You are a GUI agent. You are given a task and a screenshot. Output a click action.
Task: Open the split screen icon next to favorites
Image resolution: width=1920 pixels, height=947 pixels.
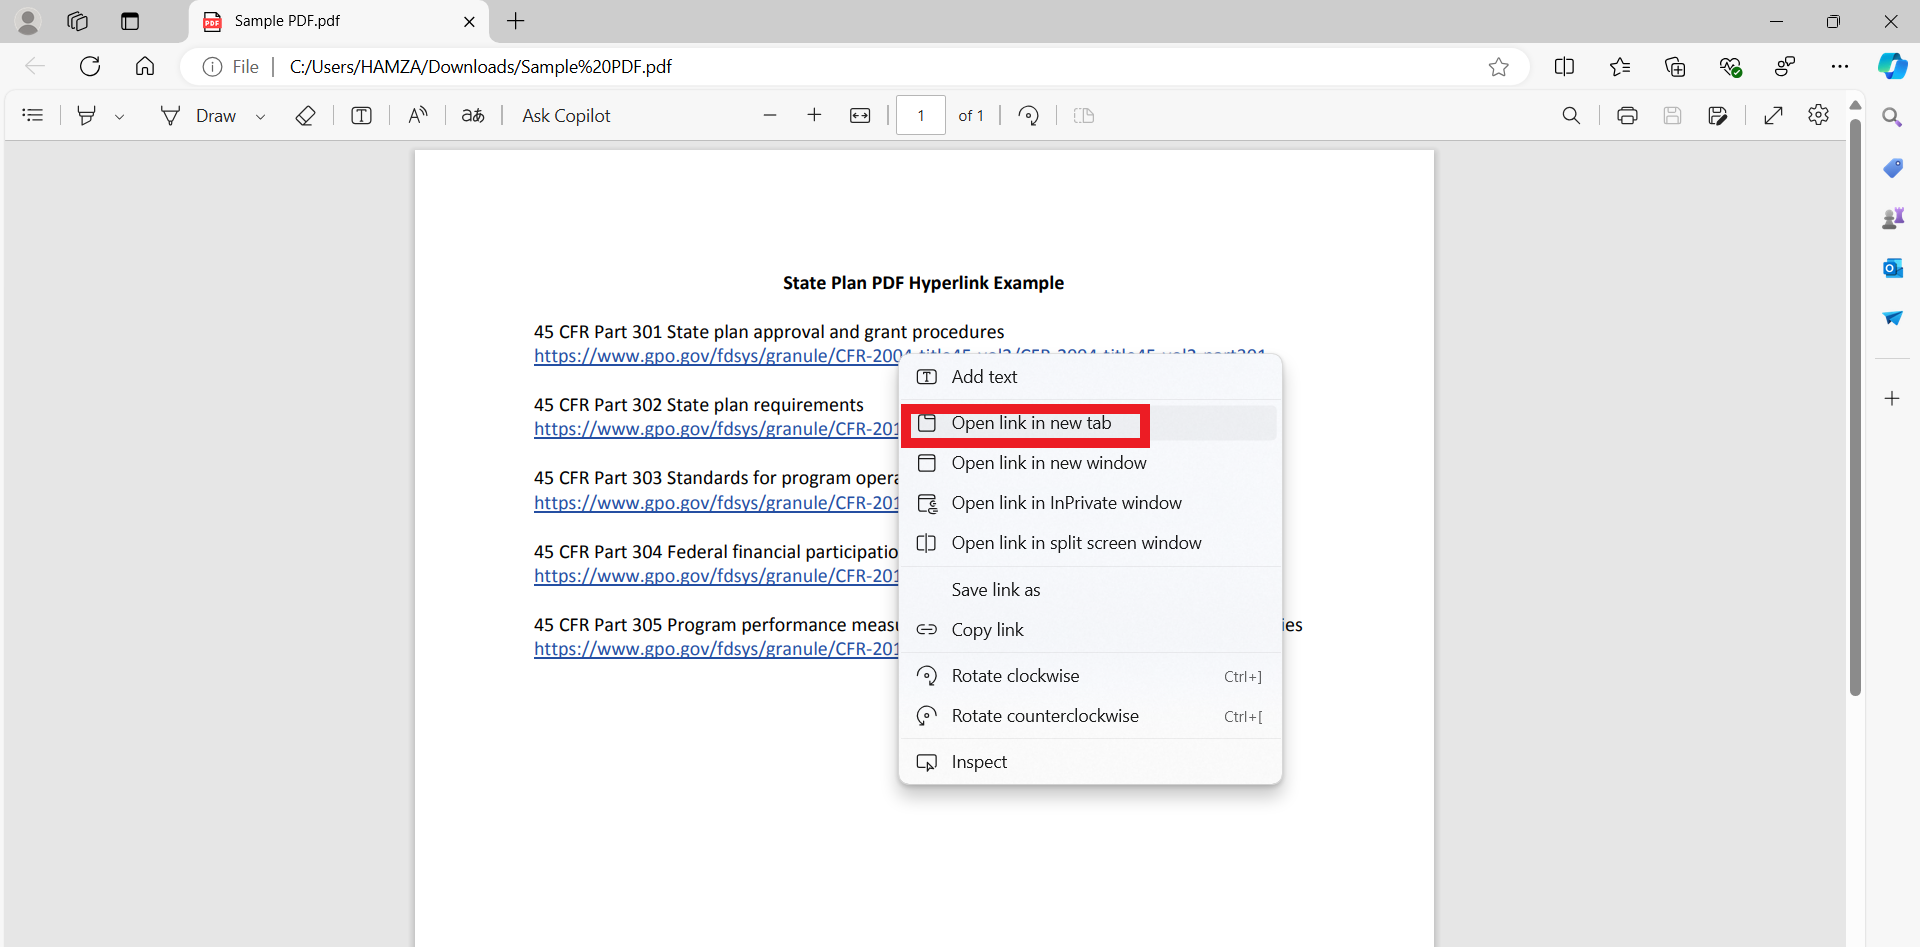click(x=1565, y=66)
